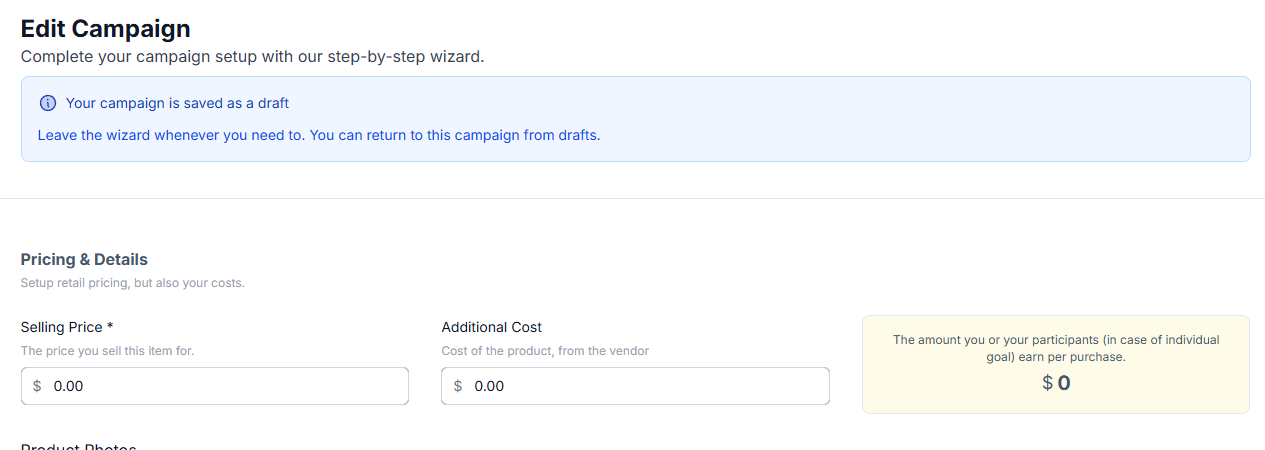This screenshot has width=1265, height=450.
Task: Click the partially visible Product Photos label
Action: [79, 446]
